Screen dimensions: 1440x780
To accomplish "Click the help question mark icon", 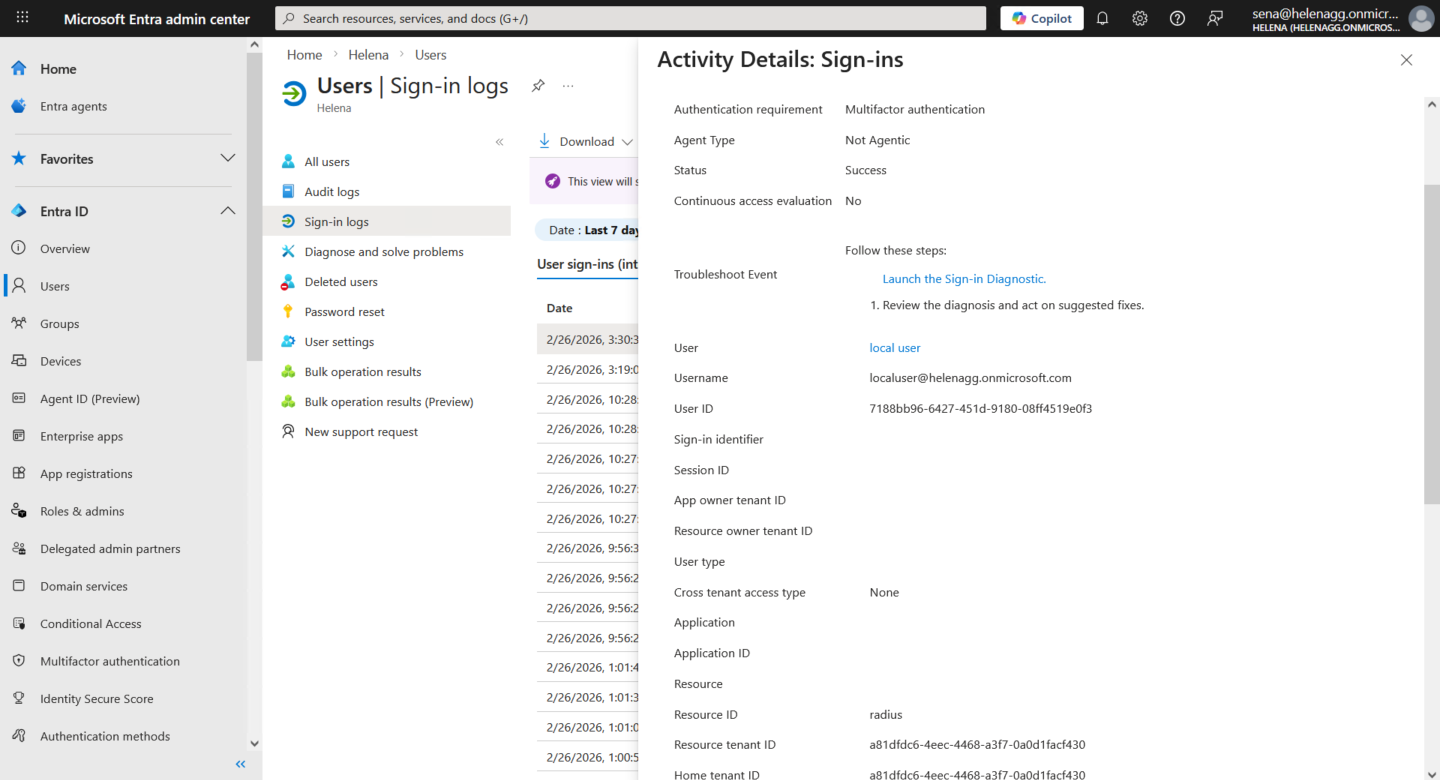I will pyautogui.click(x=1177, y=18).
